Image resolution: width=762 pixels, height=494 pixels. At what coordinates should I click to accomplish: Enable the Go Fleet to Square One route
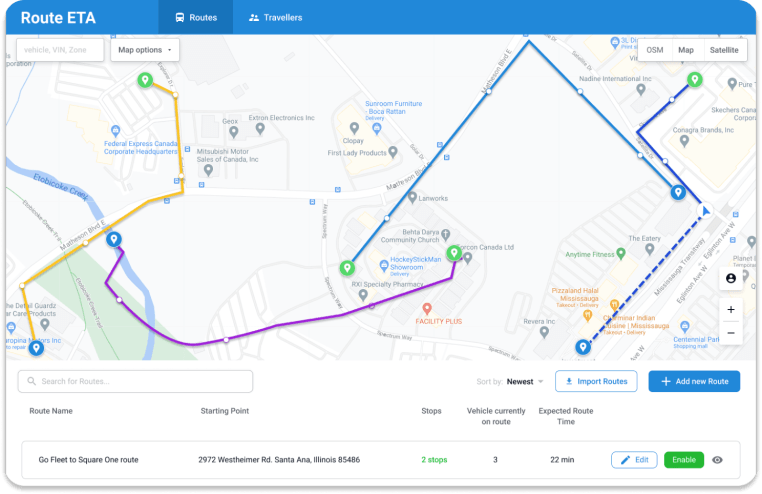click(683, 460)
